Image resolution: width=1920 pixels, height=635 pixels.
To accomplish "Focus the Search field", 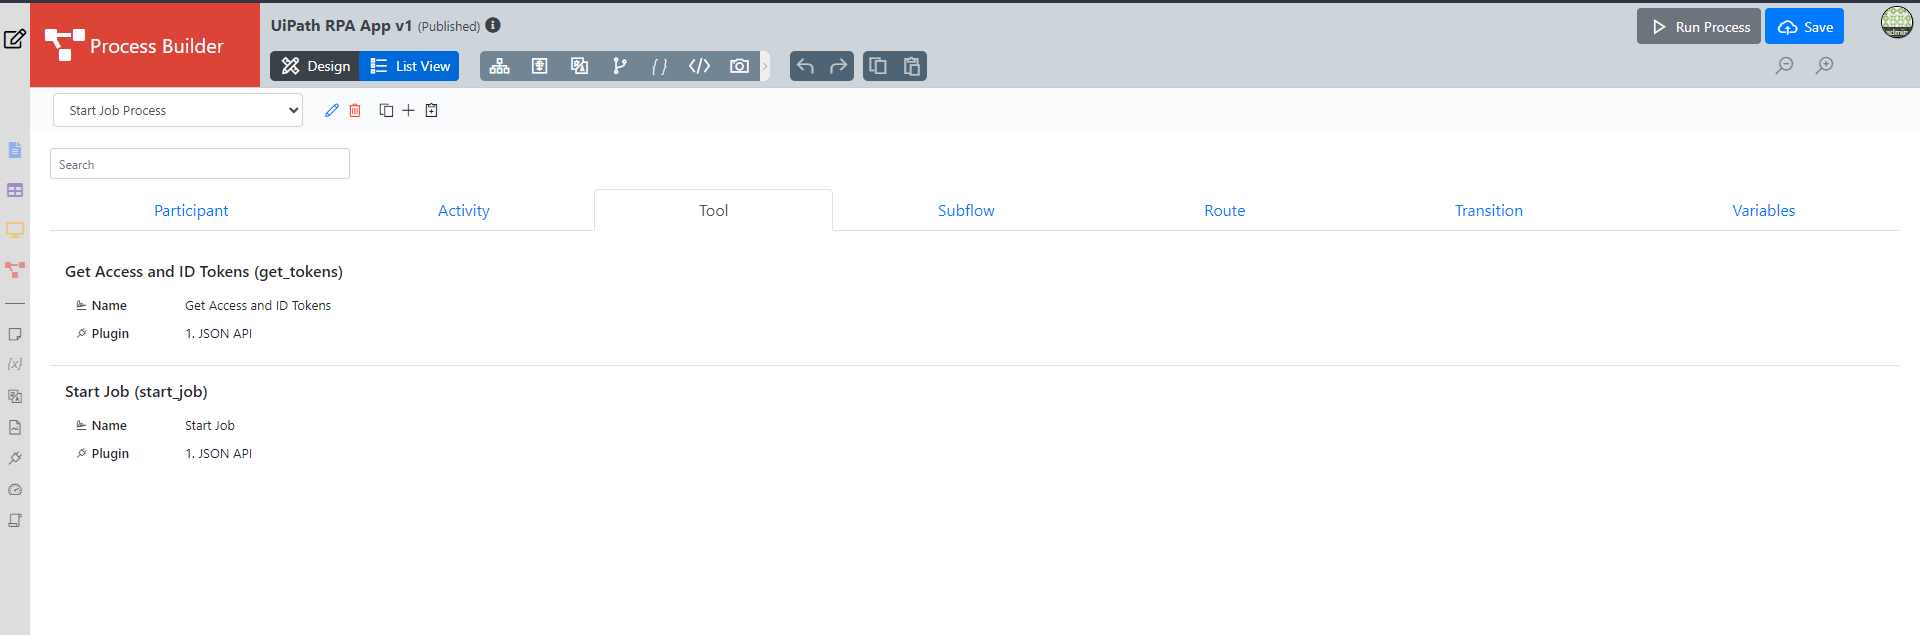I will coord(200,164).
